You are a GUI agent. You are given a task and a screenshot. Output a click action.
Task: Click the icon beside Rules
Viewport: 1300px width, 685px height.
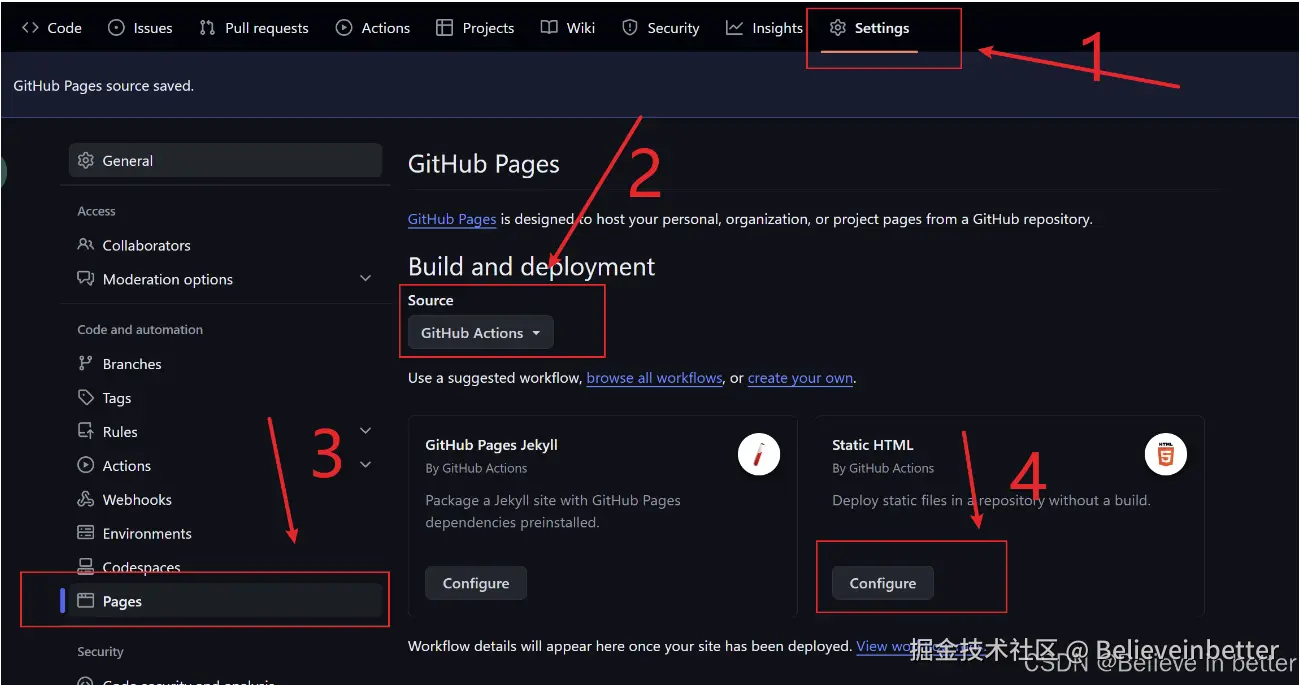click(86, 432)
